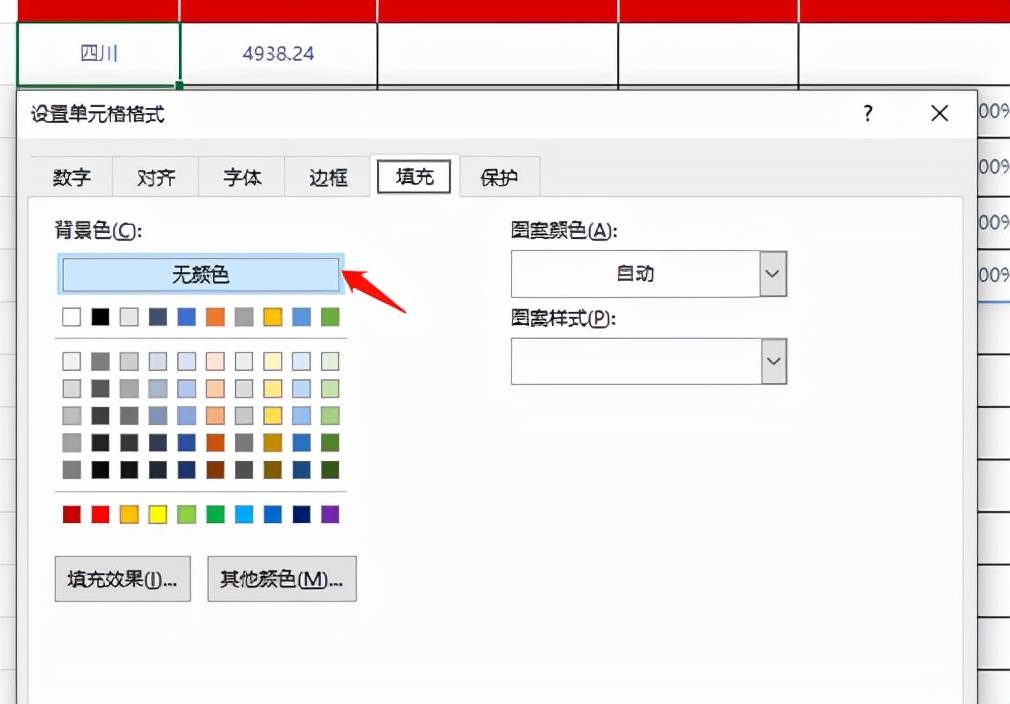Pick the yellow standard color swatch
1010x704 pixels.
click(x=157, y=514)
